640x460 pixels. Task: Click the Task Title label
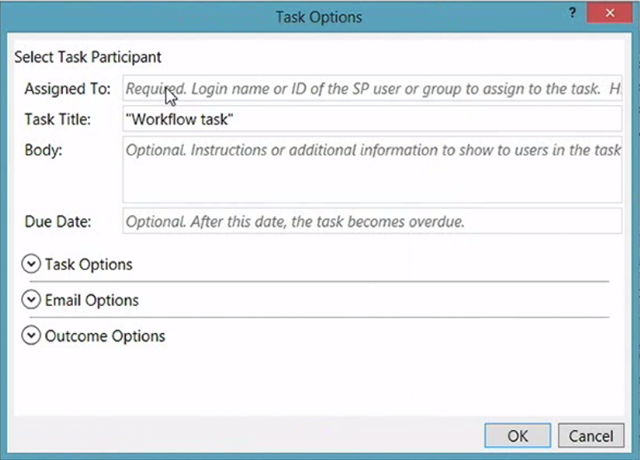[x=58, y=119]
